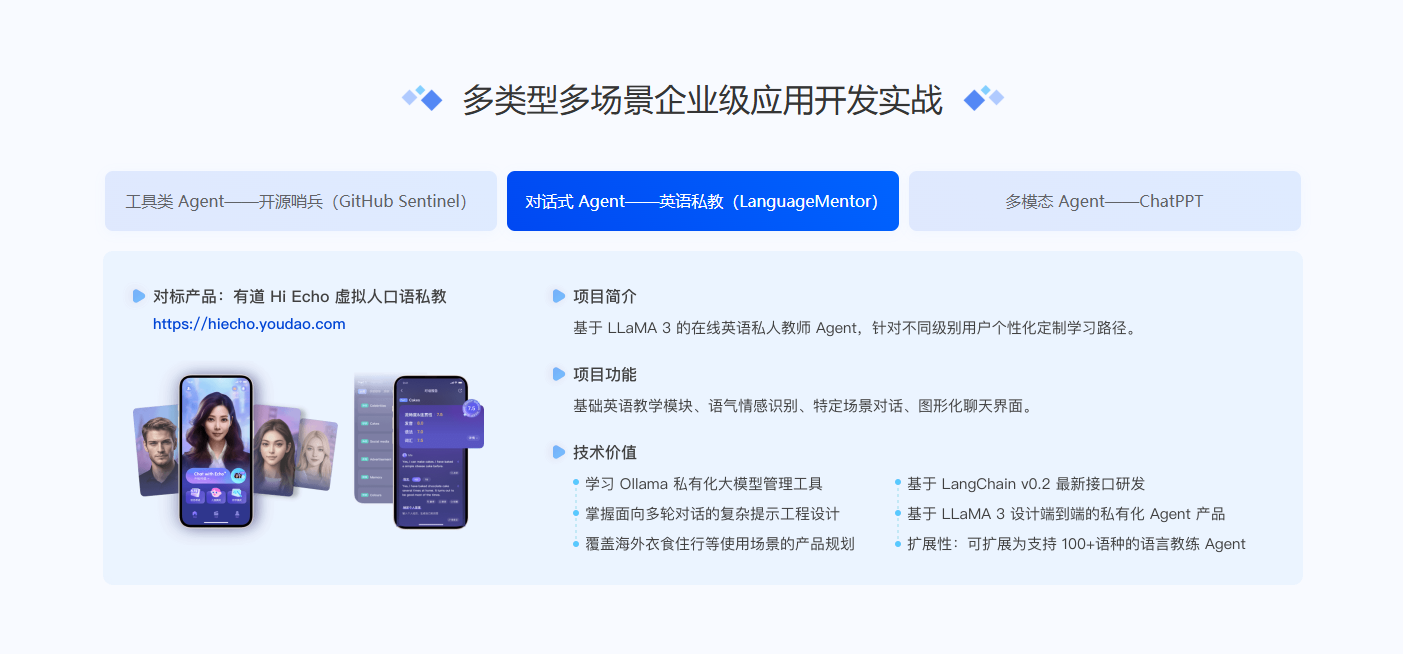
Task: Click the male avatar card on the left
Action: [x=157, y=450]
